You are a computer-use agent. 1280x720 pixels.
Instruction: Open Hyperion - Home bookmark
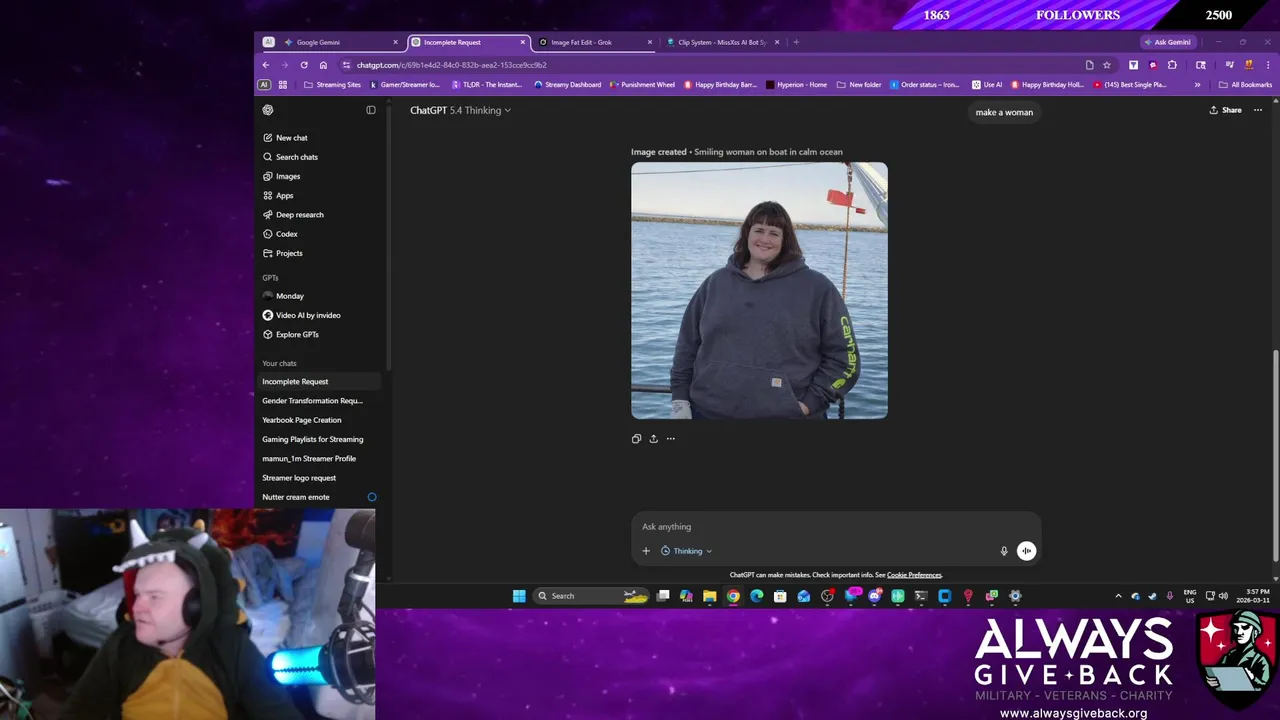tap(797, 85)
